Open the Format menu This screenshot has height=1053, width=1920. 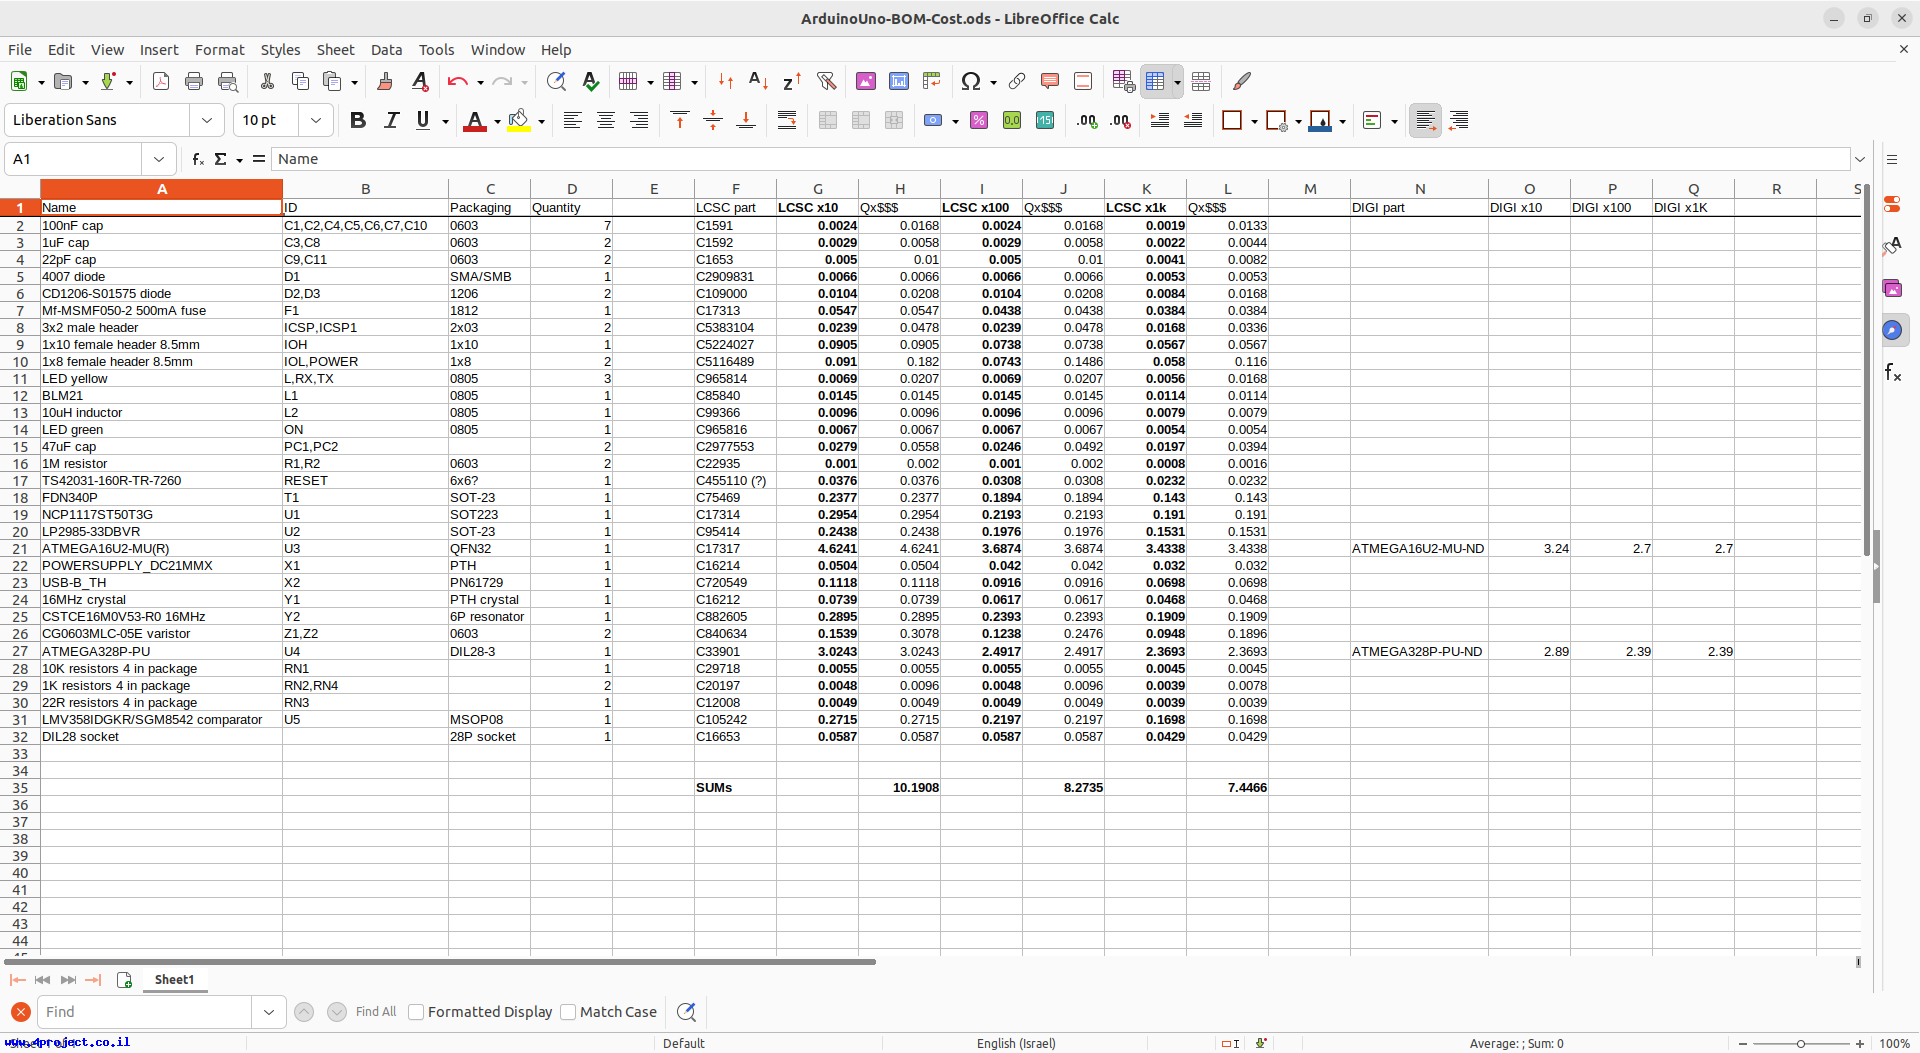(219, 50)
